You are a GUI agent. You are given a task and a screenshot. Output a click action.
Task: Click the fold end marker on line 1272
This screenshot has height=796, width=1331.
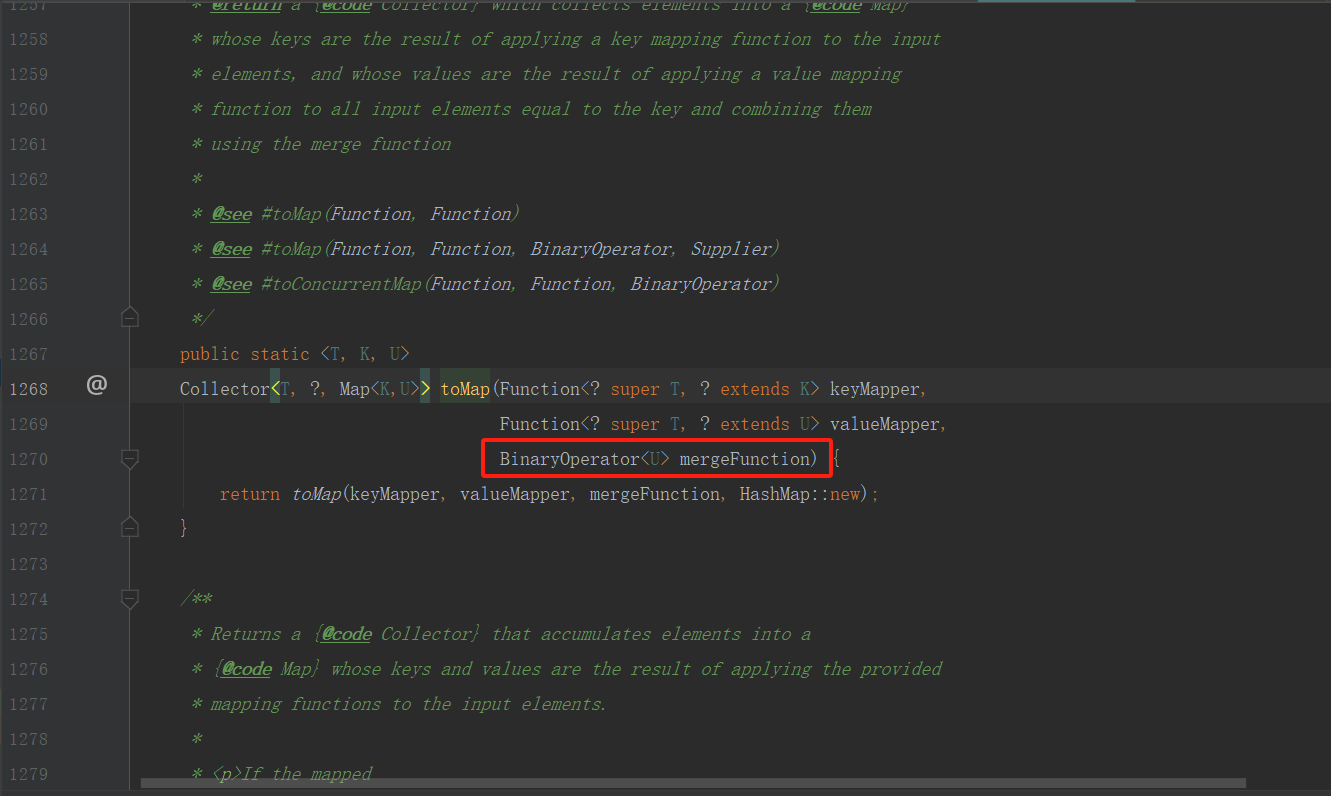click(129, 526)
